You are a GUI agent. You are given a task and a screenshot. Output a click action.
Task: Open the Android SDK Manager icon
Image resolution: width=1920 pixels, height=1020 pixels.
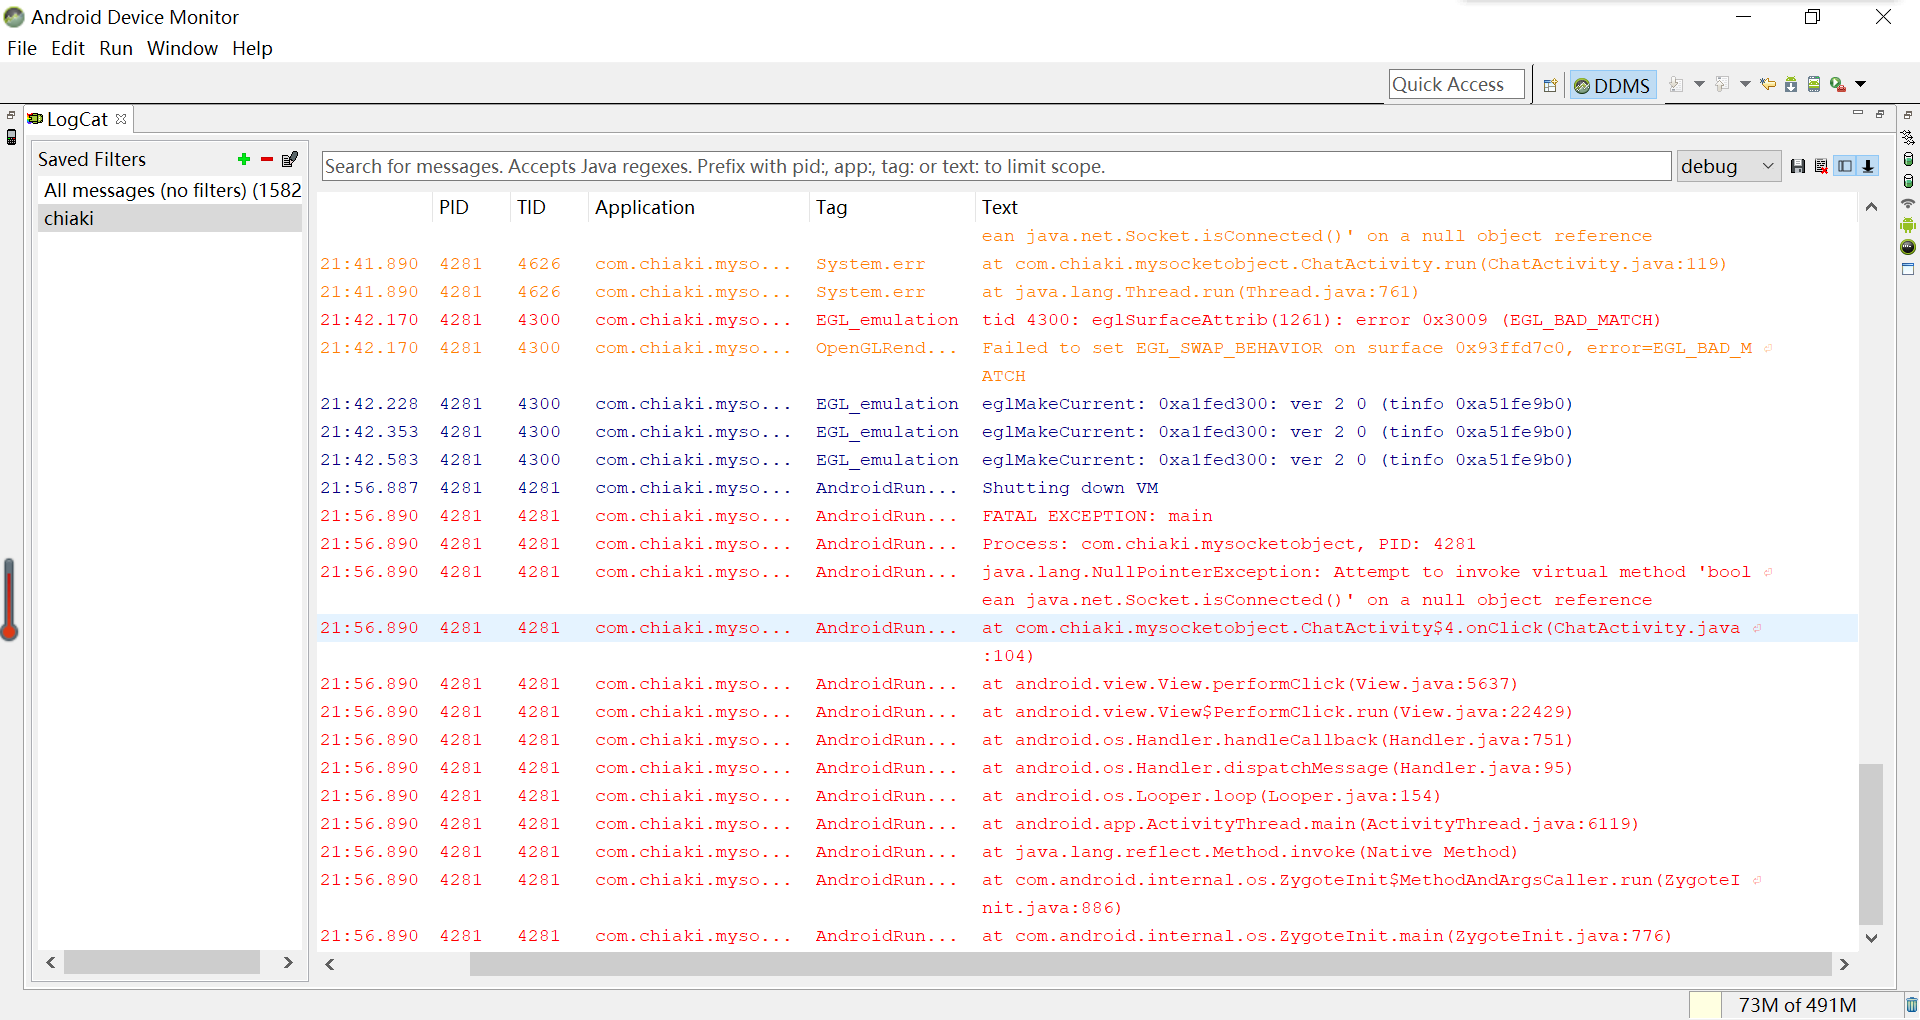click(1791, 85)
